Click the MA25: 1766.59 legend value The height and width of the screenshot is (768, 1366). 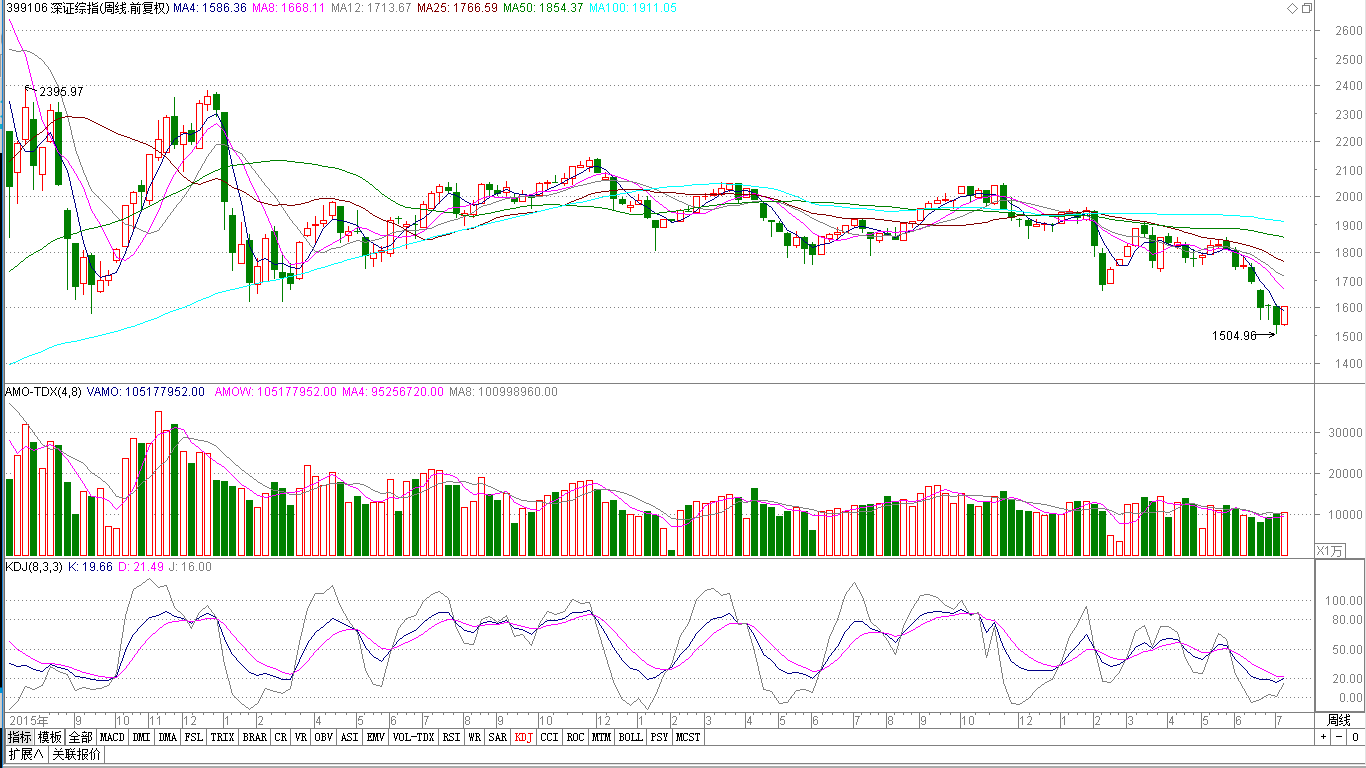(x=457, y=8)
